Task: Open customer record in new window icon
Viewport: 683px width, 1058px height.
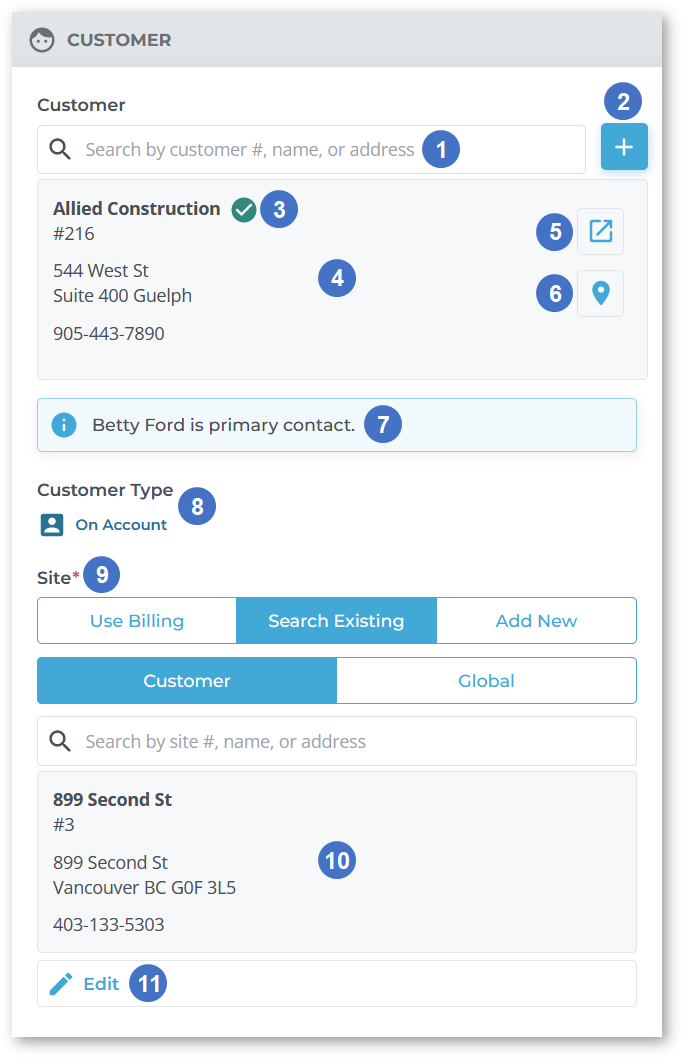Action: point(600,231)
